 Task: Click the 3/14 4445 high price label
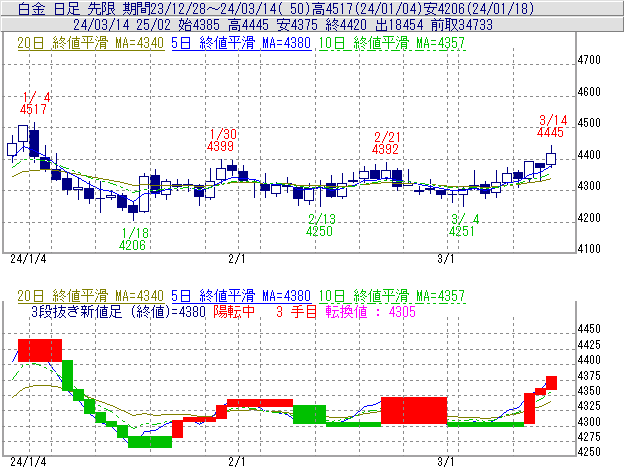(551, 126)
